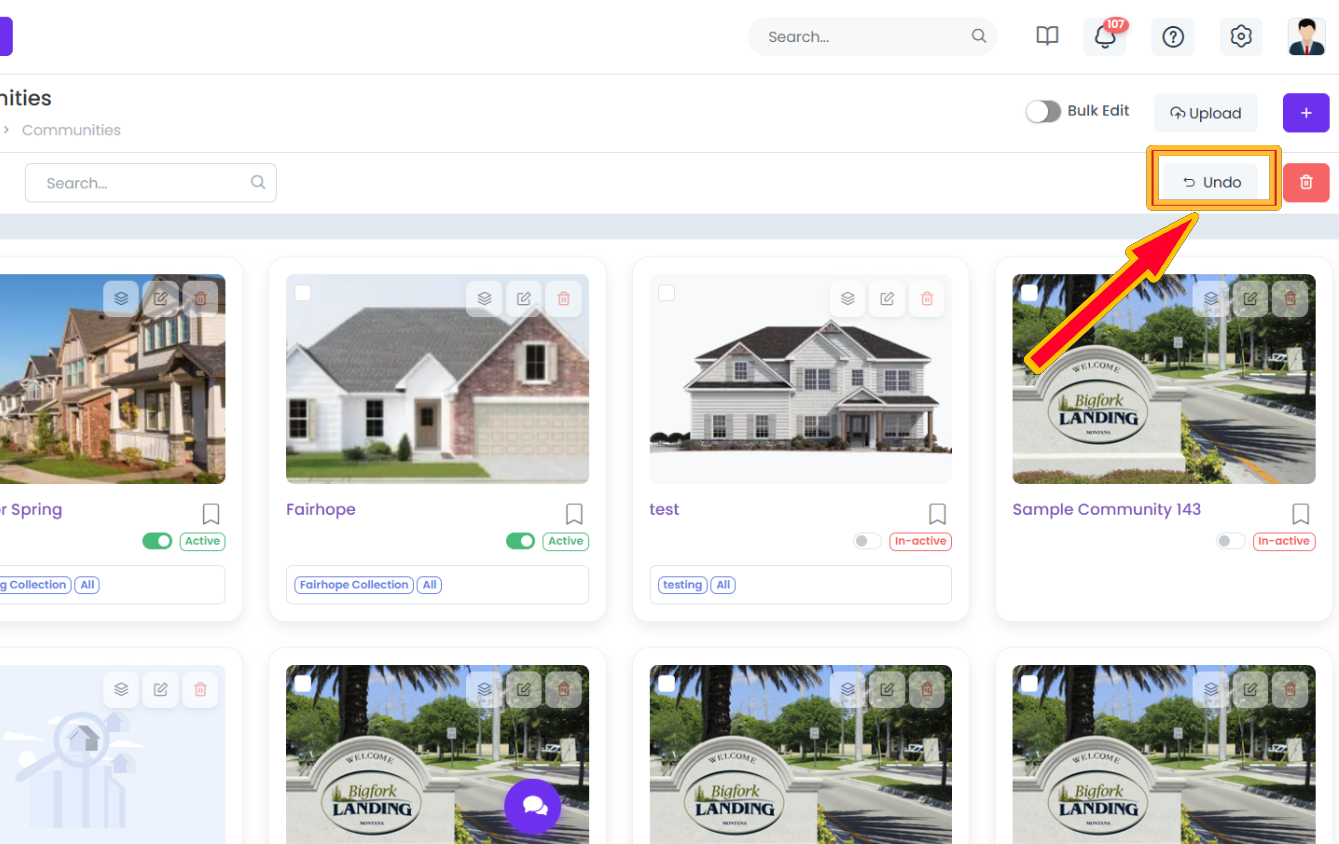Open the floating chat bubble
The height and width of the screenshot is (844, 1339).
pyautogui.click(x=534, y=806)
